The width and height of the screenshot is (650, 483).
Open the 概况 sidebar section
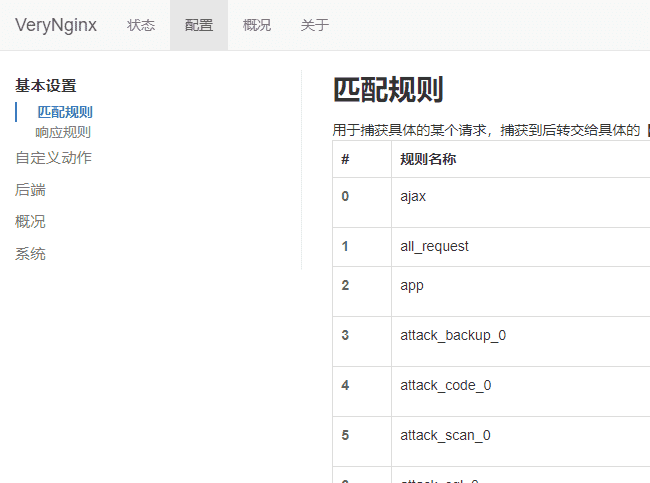[x=30, y=221]
